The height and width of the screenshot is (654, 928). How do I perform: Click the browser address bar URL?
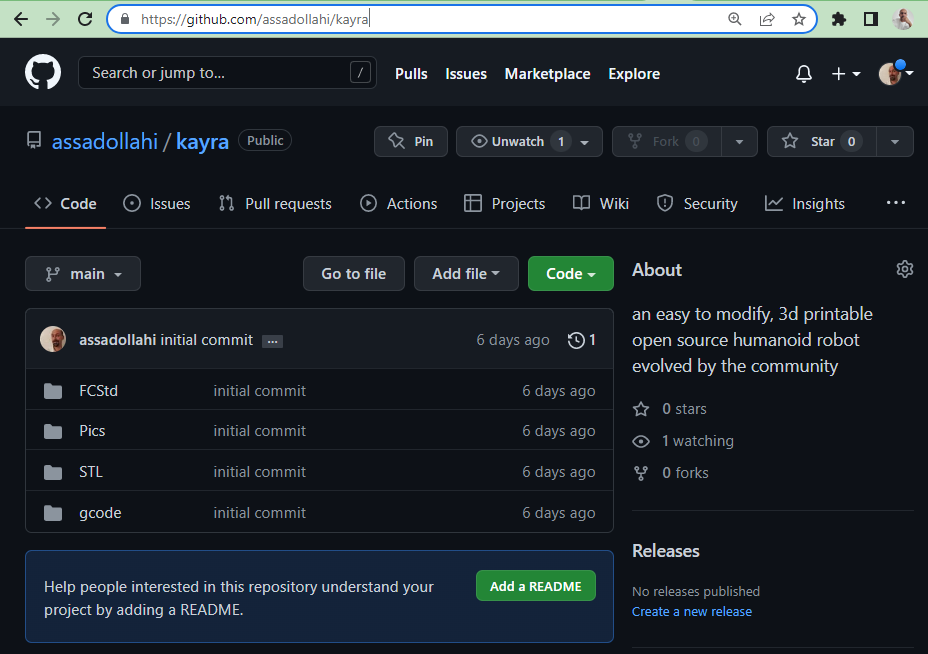click(x=254, y=19)
